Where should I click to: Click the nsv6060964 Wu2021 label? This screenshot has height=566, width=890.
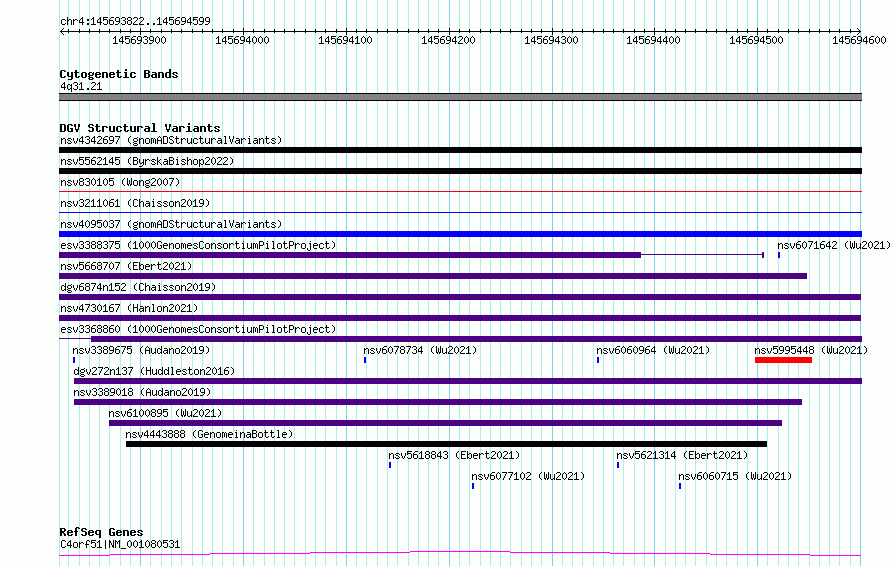coord(653,350)
